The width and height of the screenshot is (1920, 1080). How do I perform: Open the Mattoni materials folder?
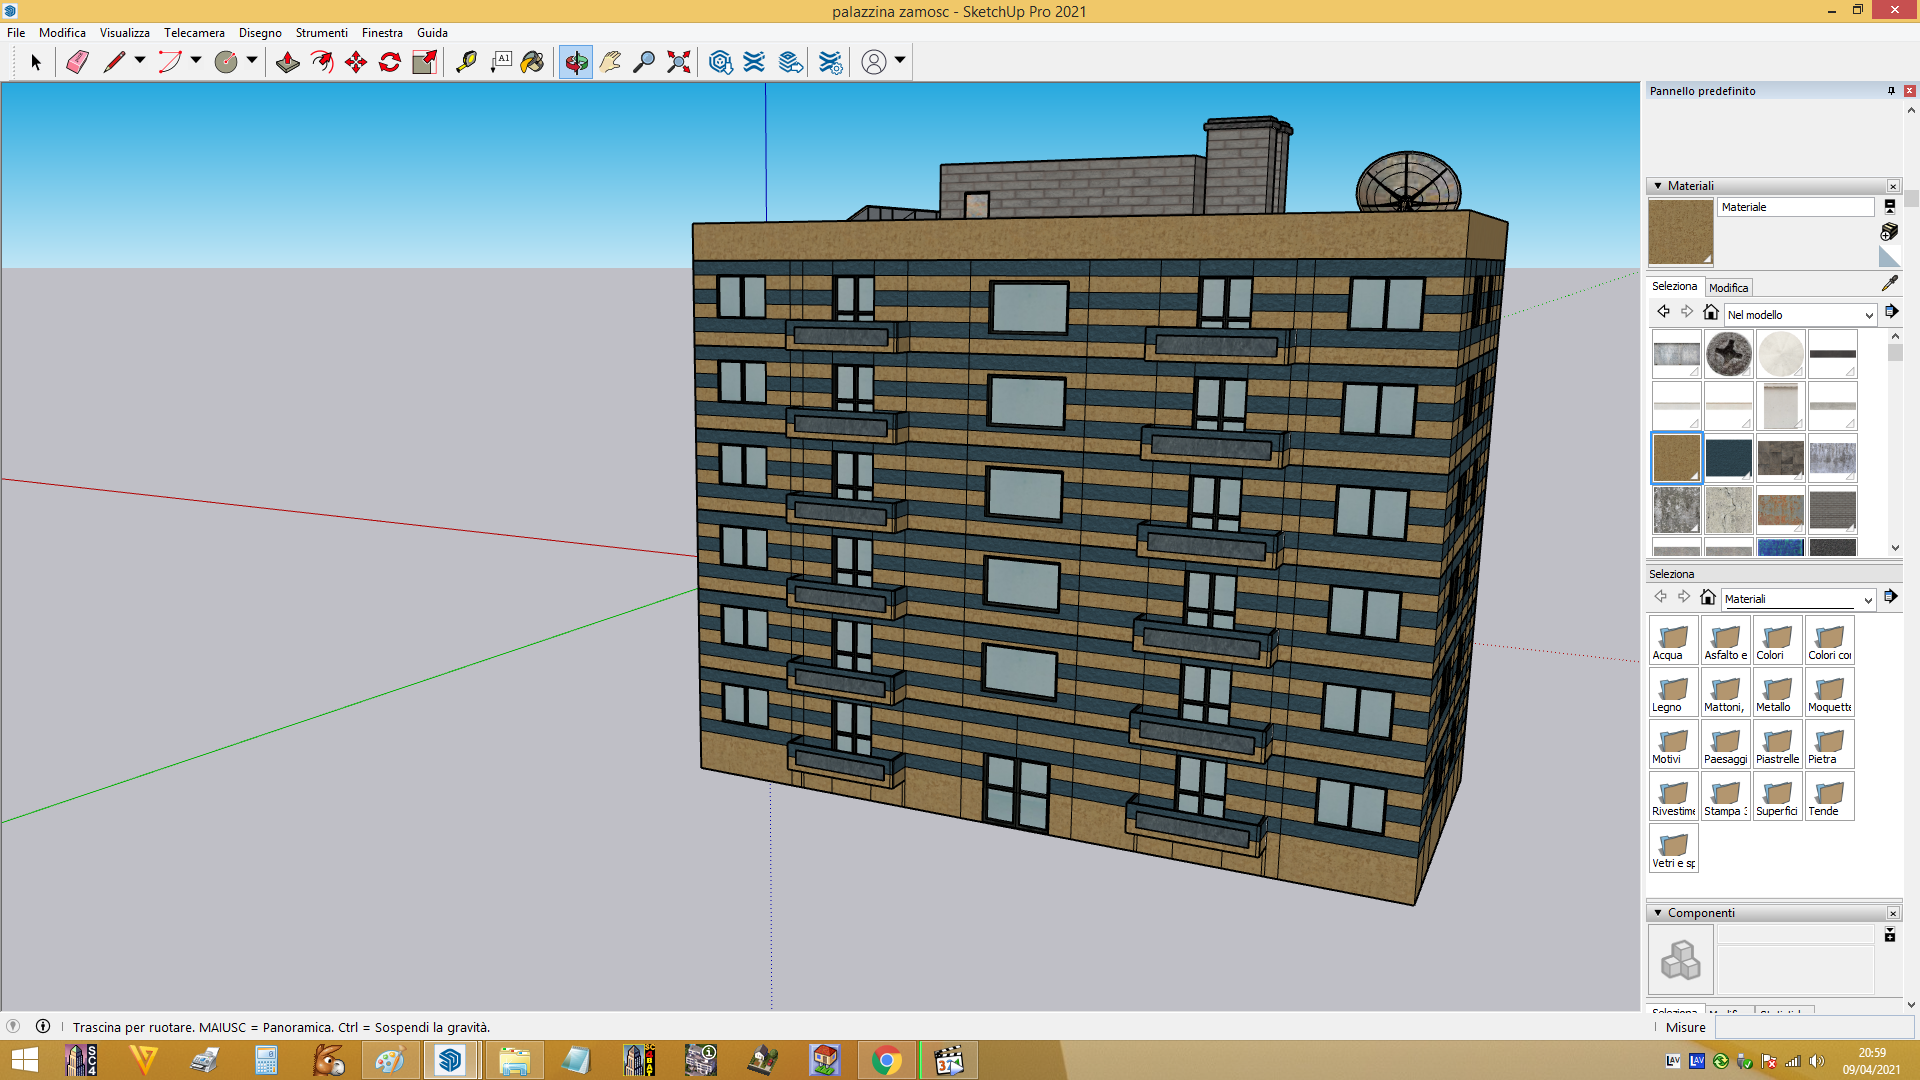[x=1726, y=693]
